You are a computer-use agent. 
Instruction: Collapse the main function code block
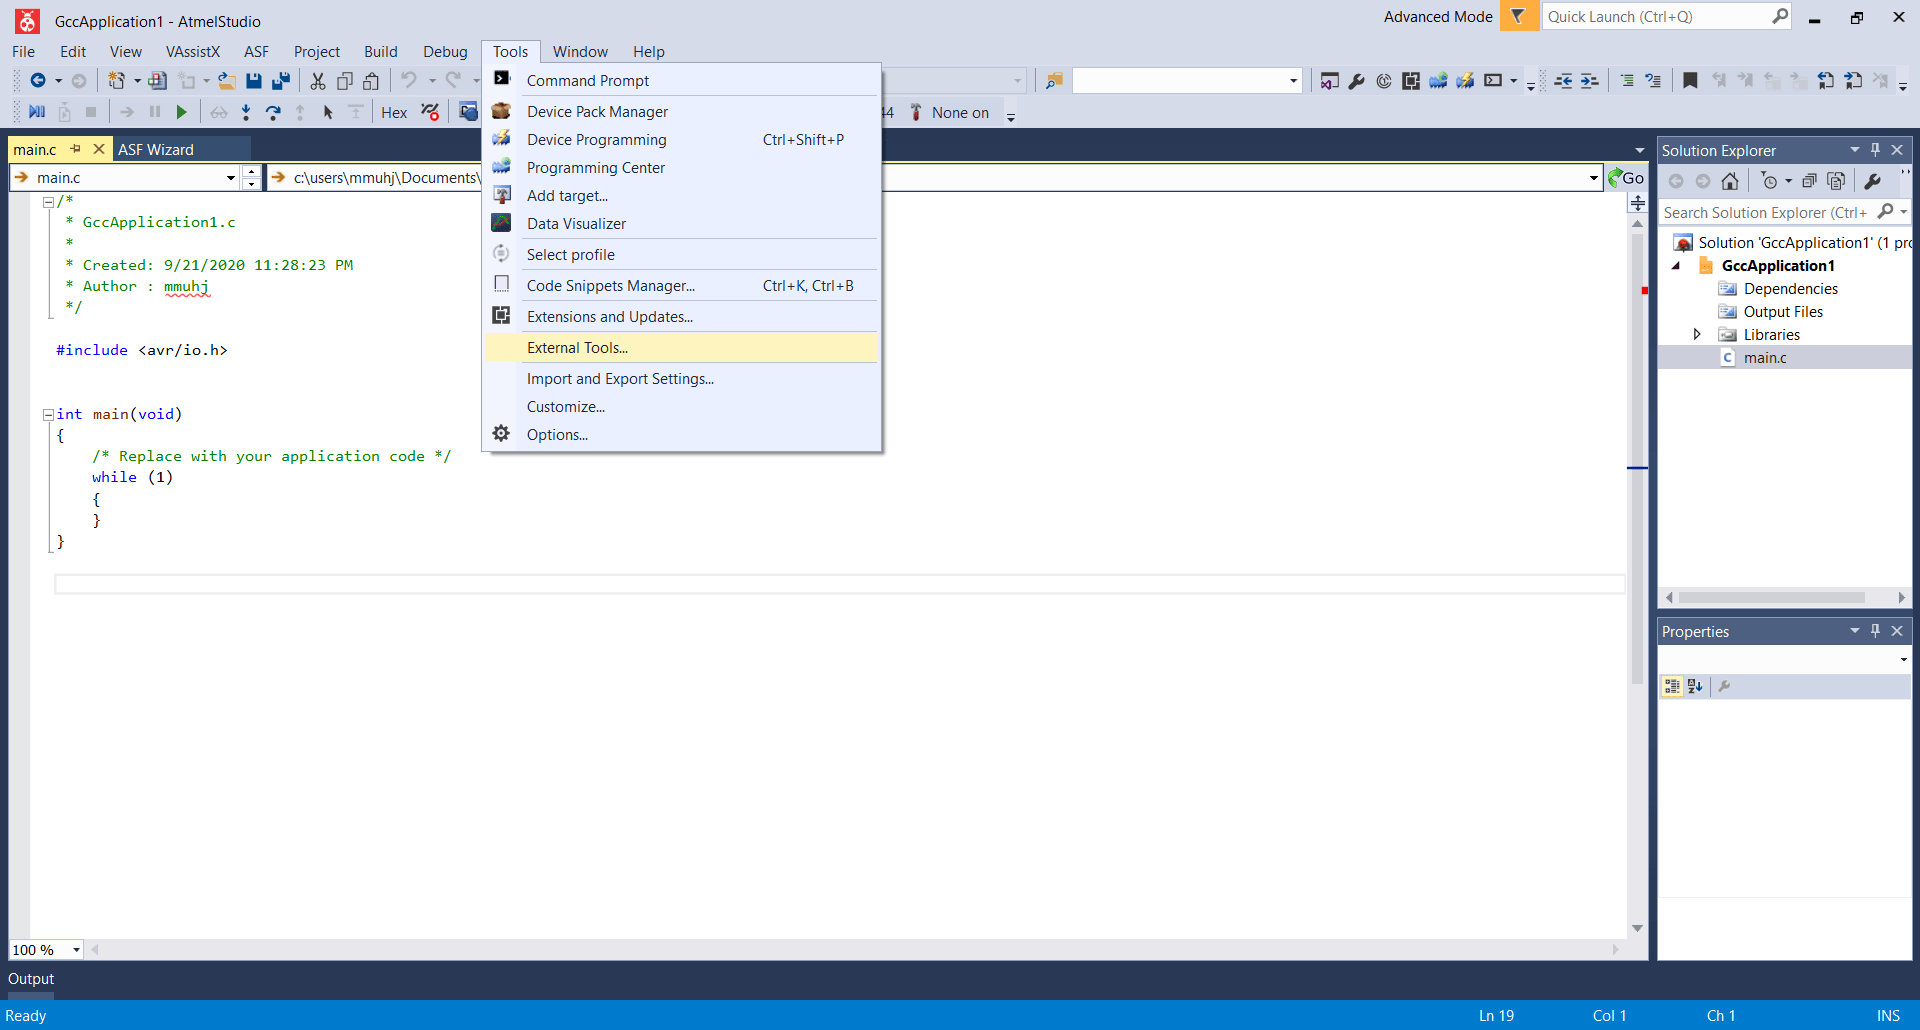point(48,414)
